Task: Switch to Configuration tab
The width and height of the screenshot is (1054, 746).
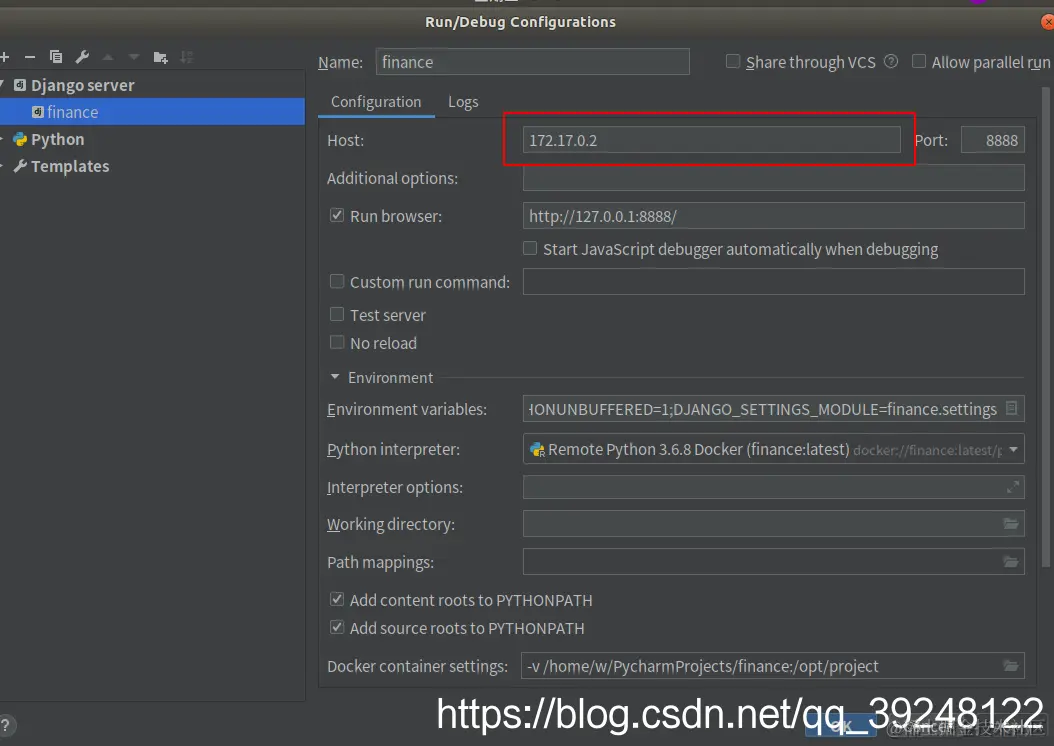Action: click(376, 101)
